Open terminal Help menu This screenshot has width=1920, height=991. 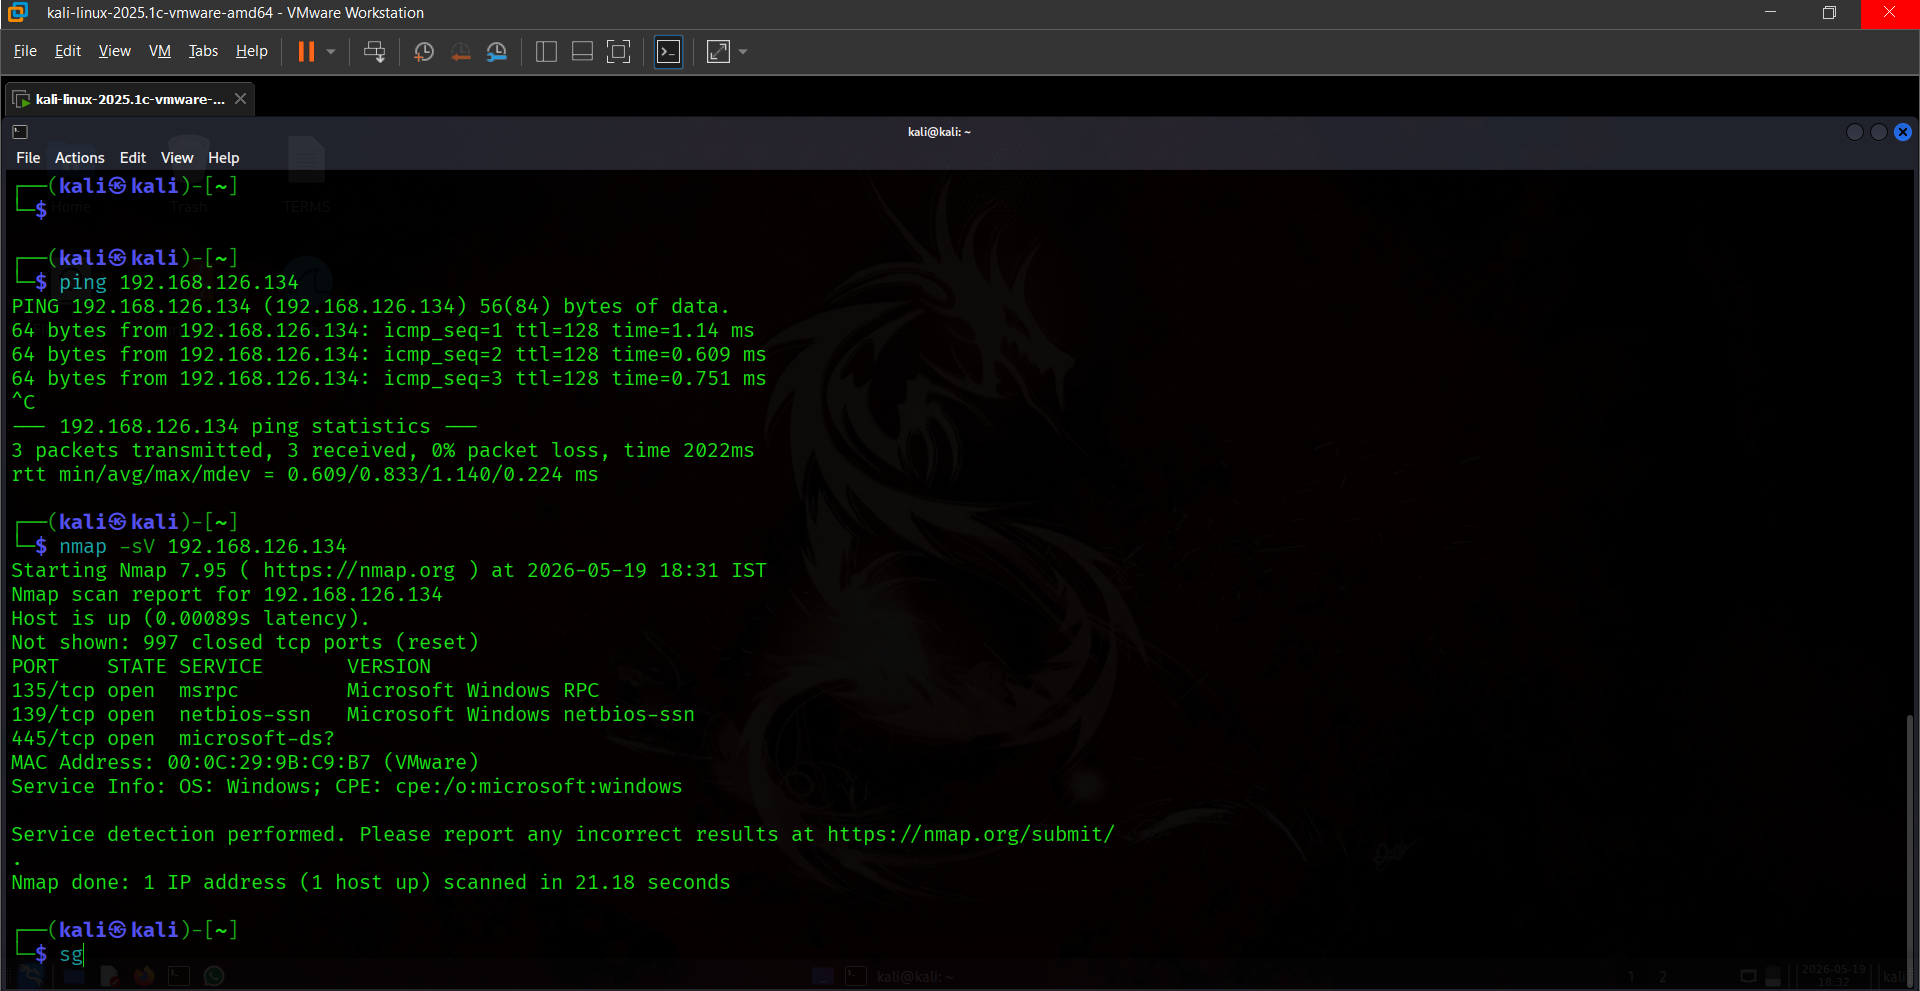point(224,158)
